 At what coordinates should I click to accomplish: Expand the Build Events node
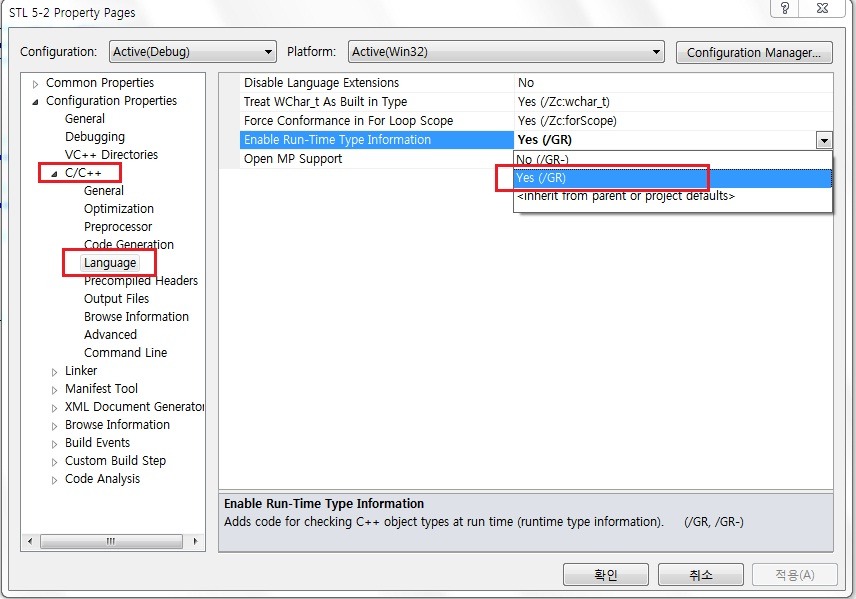click(54, 444)
